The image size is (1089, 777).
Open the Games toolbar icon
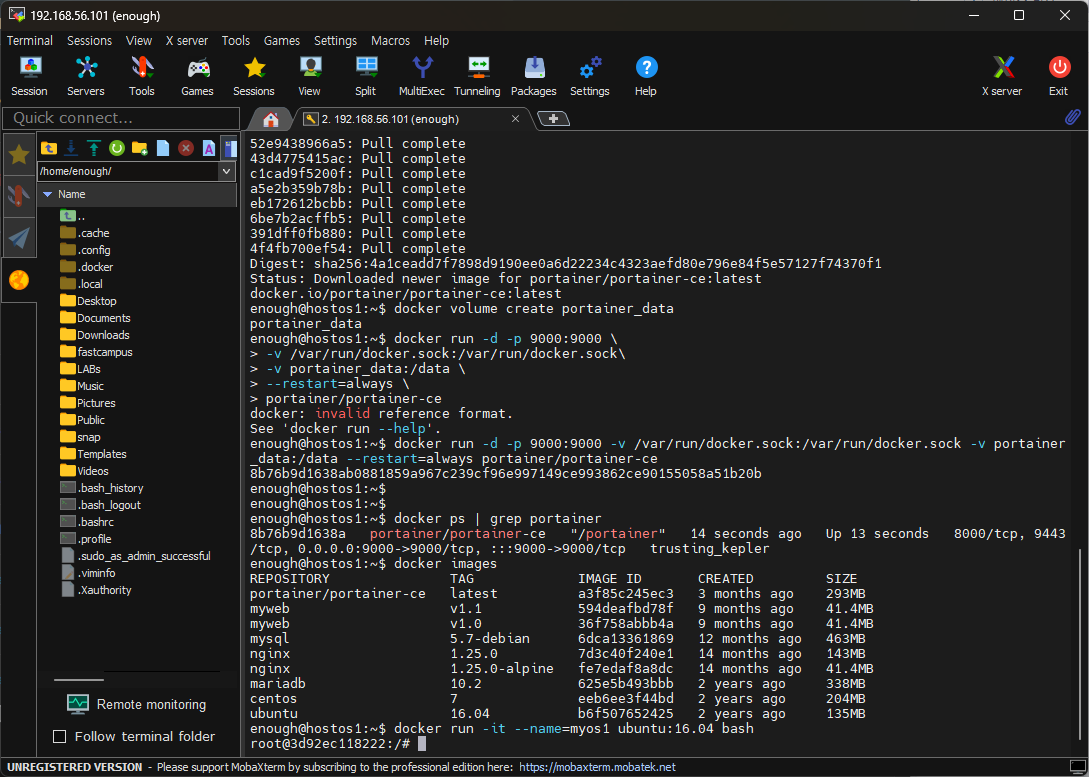pyautogui.click(x=197, y=76)
